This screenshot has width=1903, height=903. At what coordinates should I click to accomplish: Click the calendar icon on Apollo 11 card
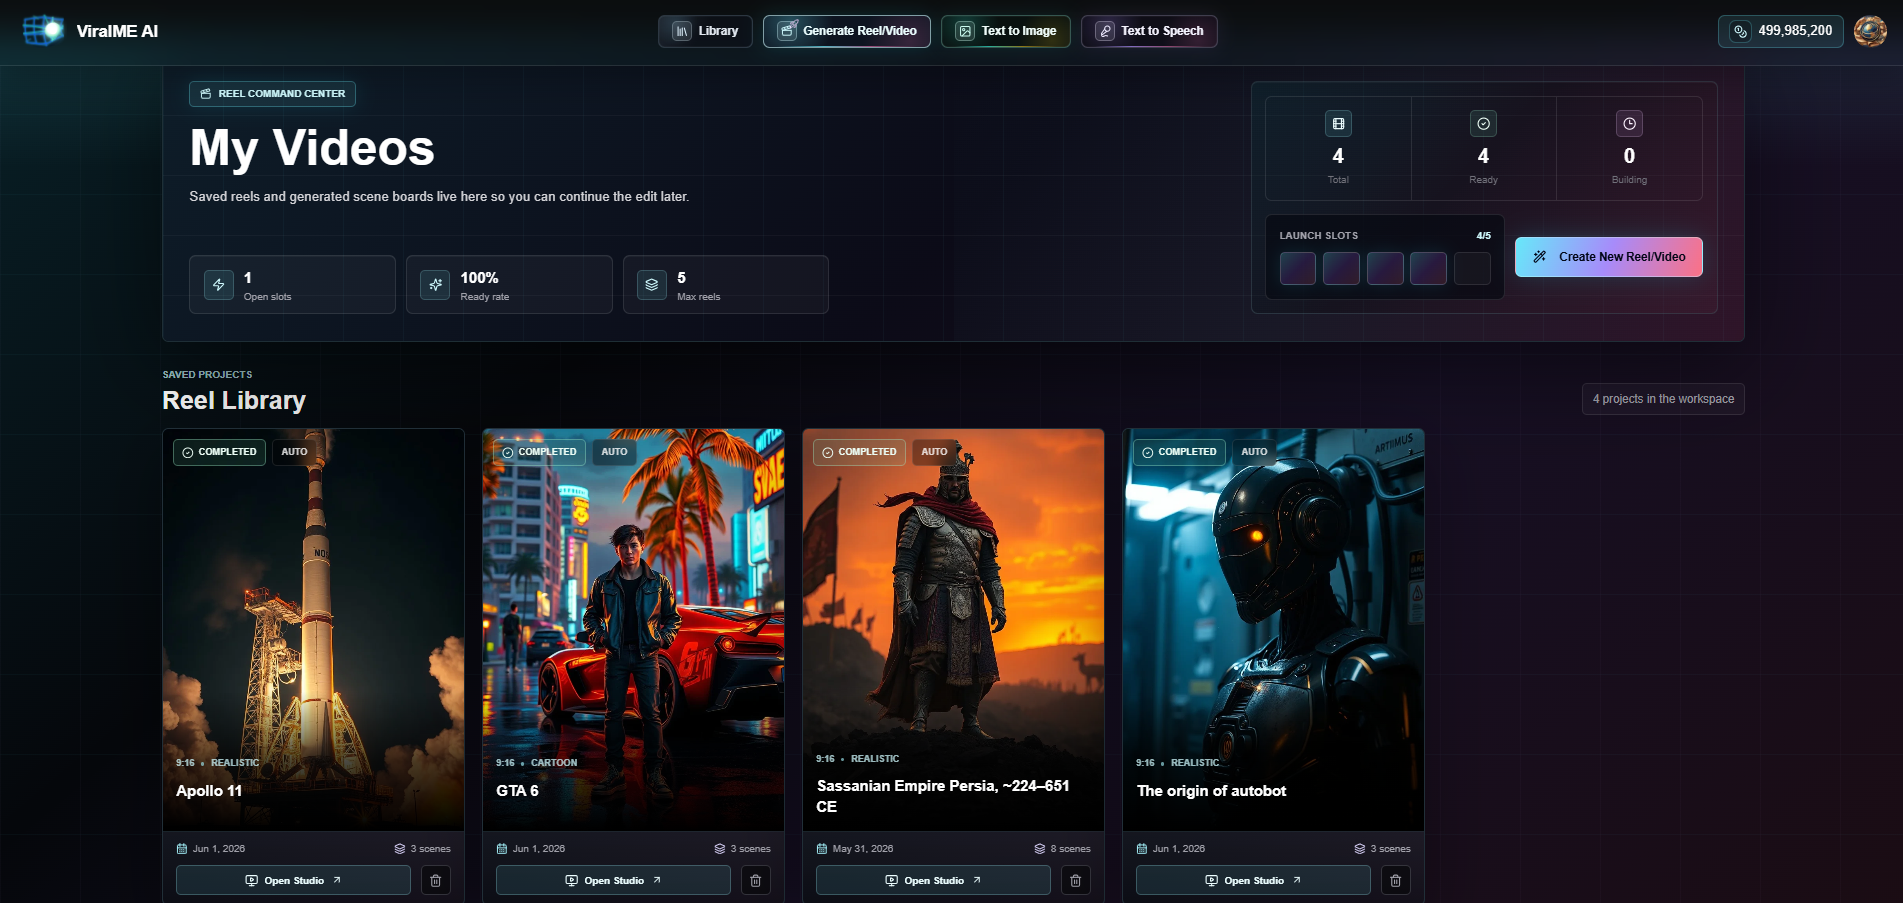[182, 848]
